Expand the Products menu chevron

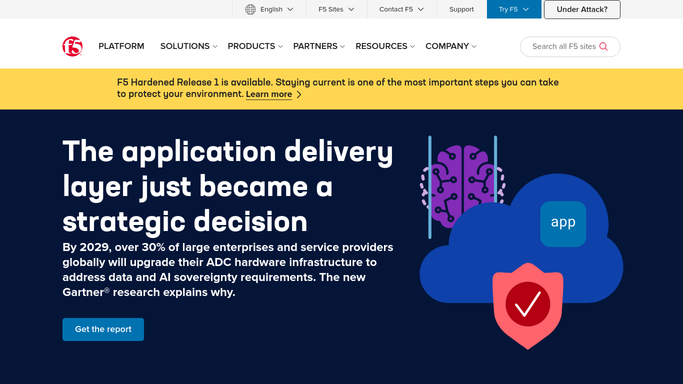click(280, 47)
